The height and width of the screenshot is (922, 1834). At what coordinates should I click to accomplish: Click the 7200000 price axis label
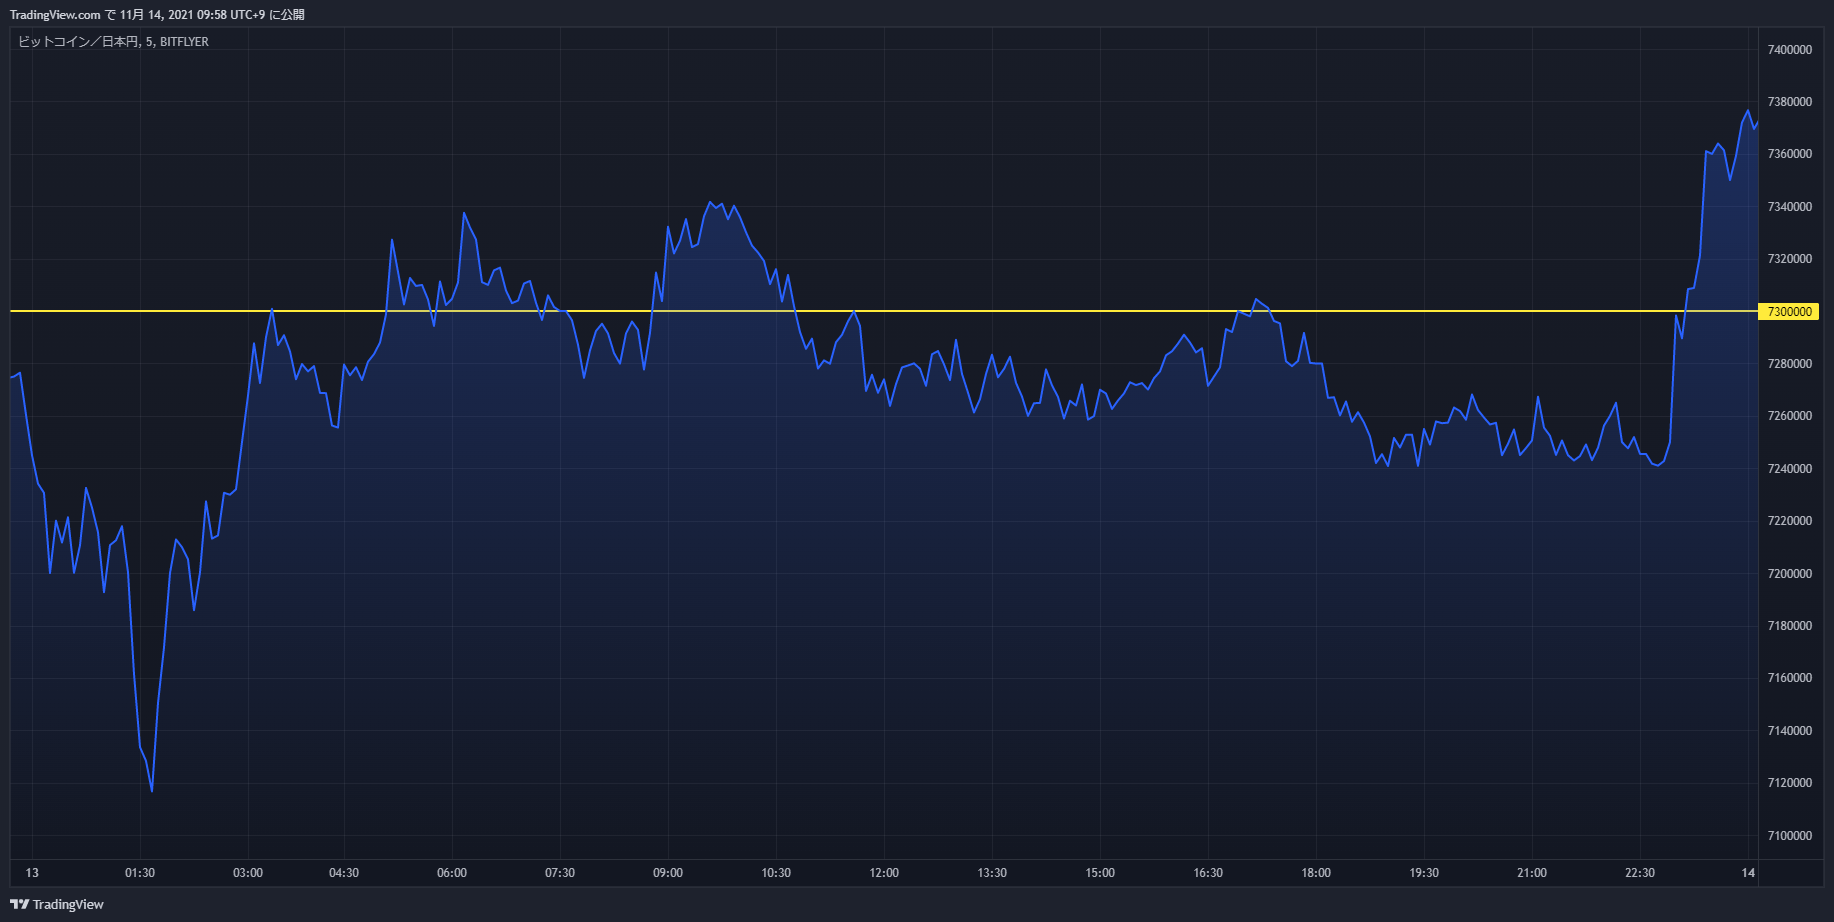1789,574
